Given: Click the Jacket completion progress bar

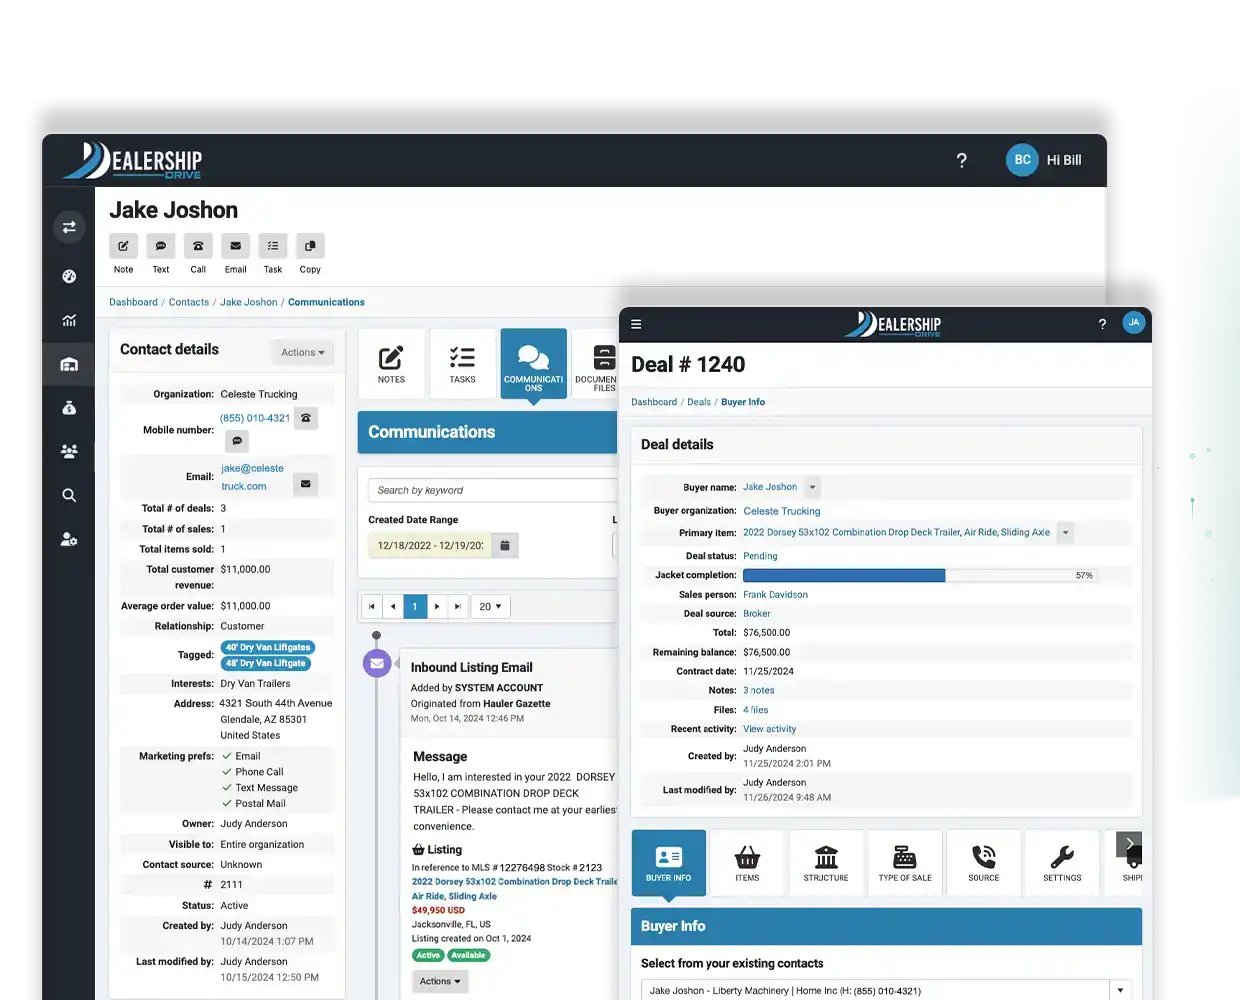Looking at the screenshot, I should pos(919,576).
